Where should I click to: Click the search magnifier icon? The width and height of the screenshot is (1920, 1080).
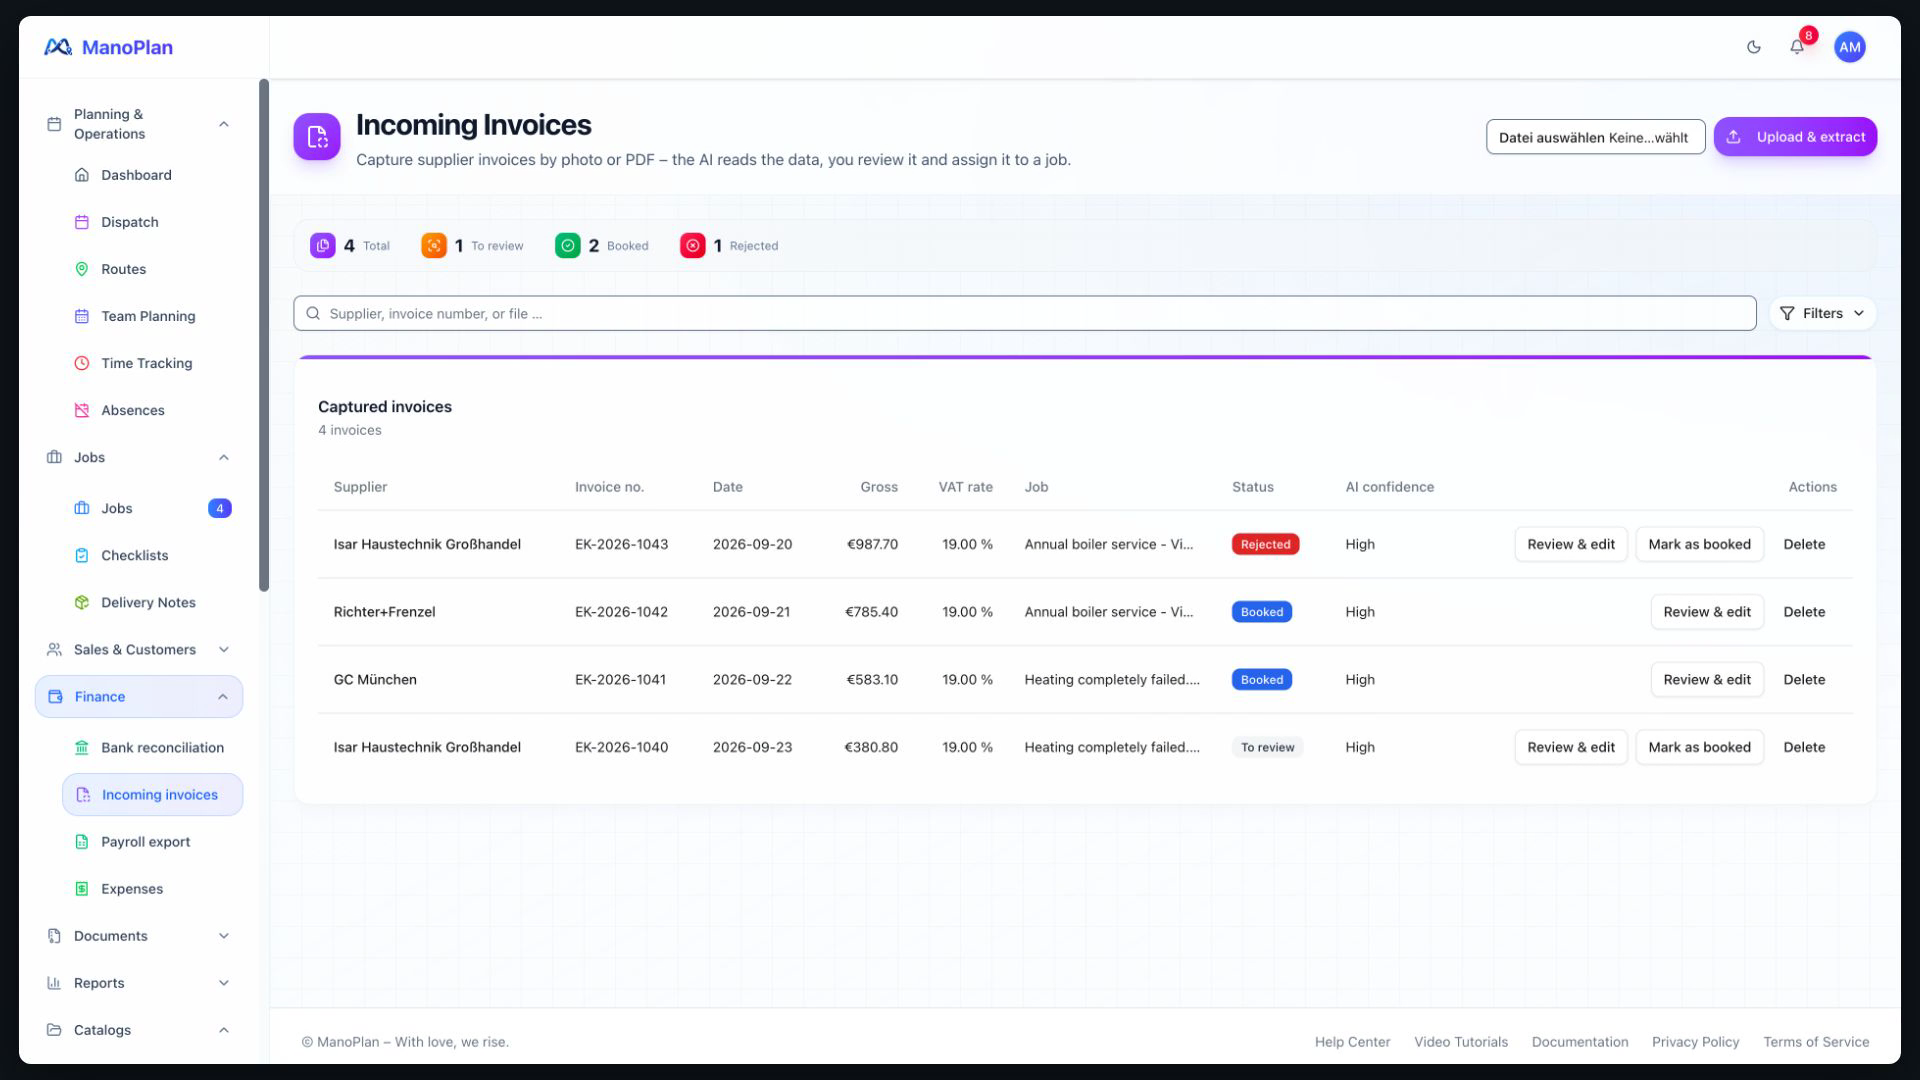[313, 313]
